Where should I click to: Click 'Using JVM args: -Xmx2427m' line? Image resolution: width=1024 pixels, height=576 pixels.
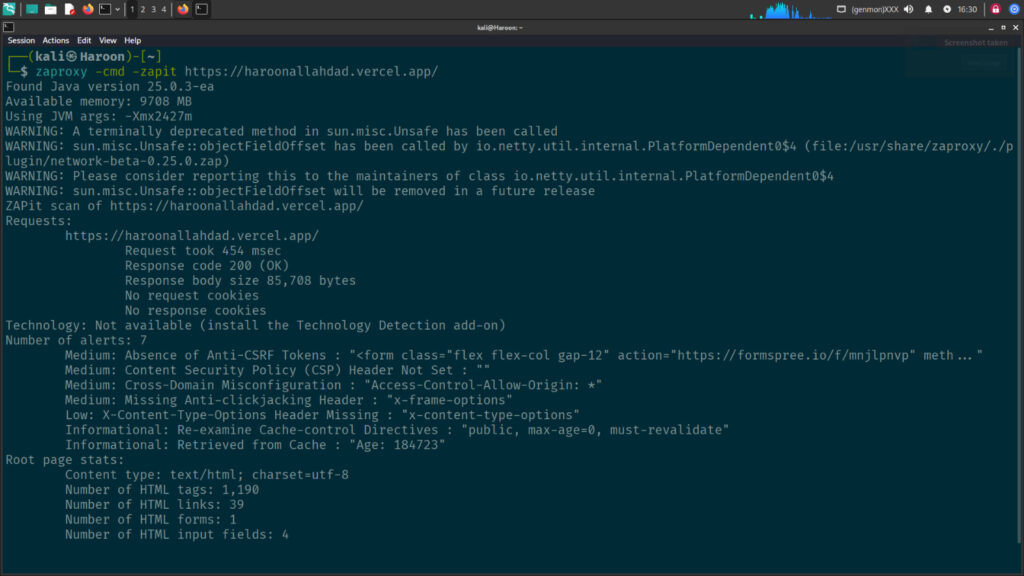pos(99,116)
